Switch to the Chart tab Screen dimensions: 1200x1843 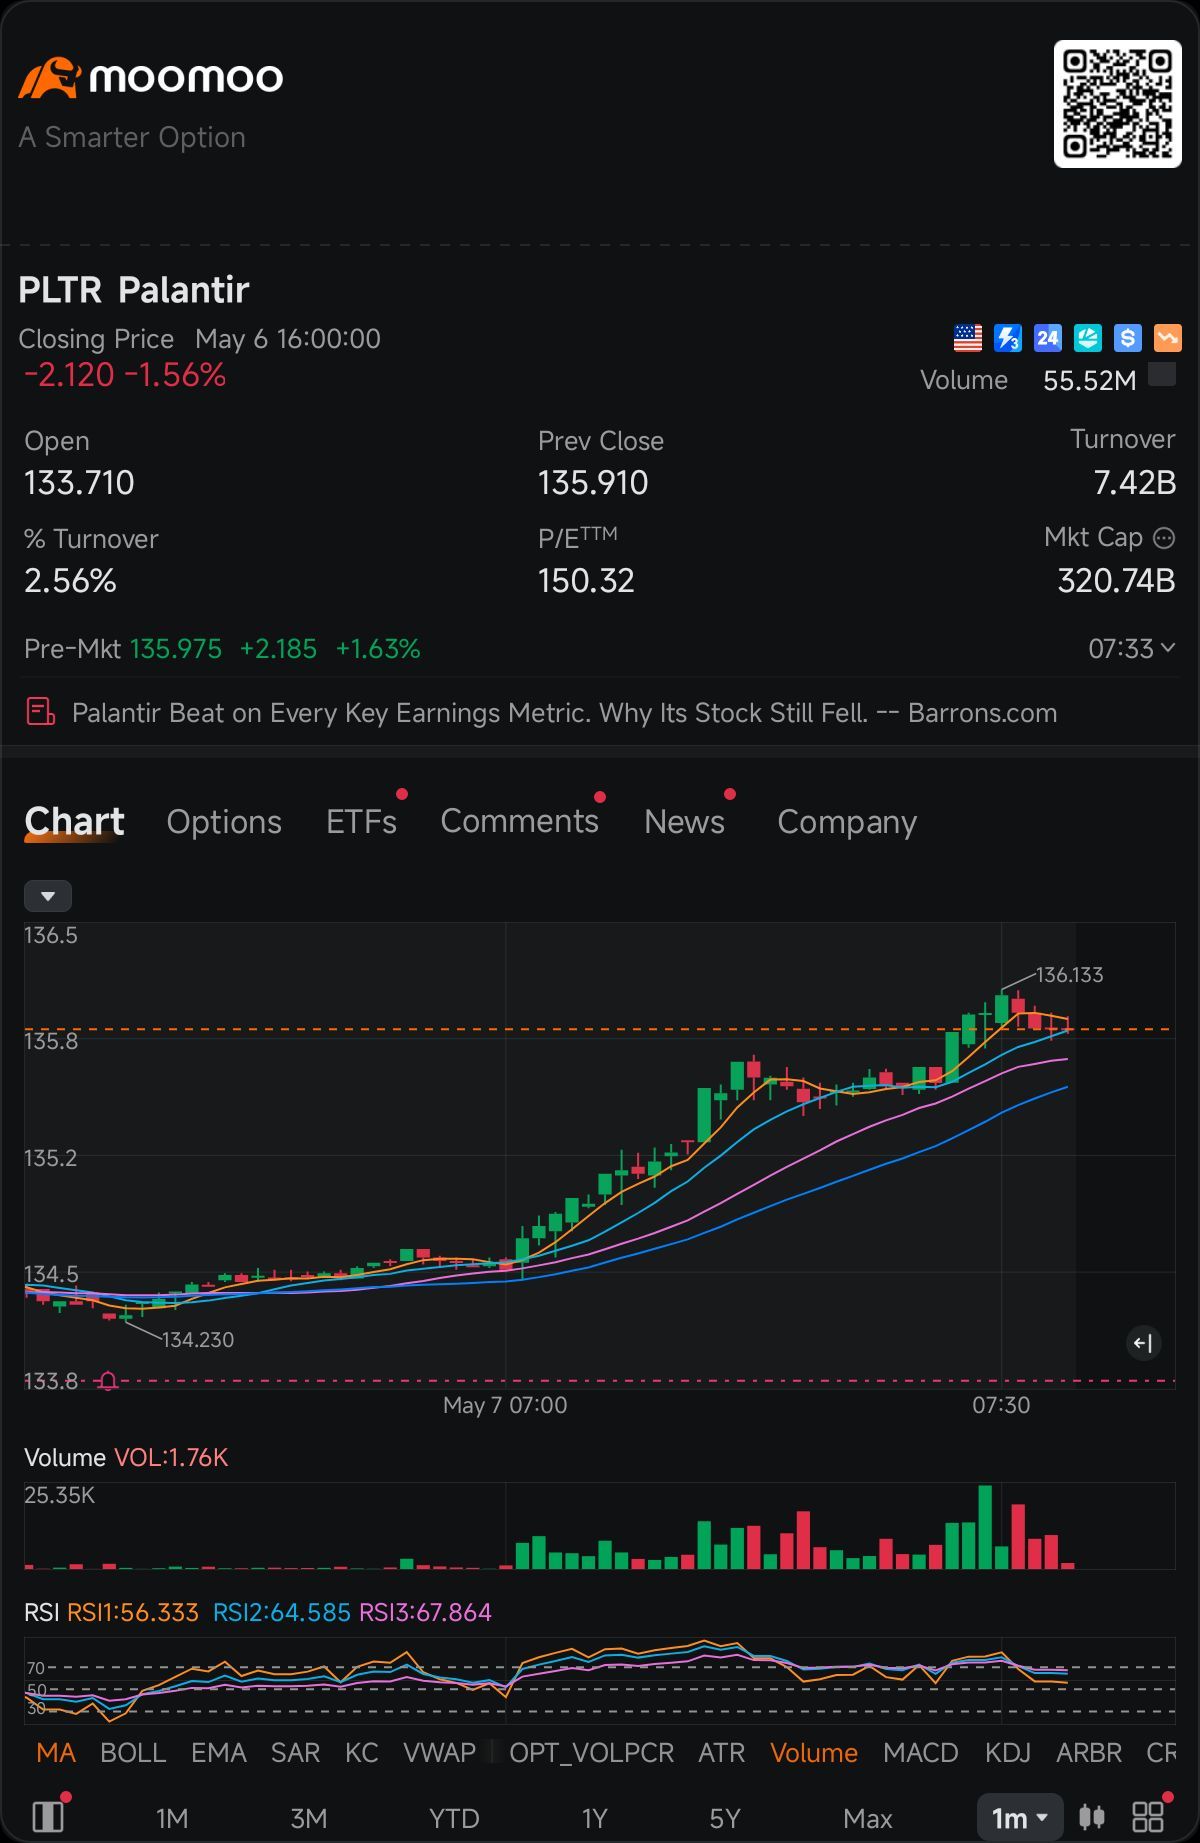[x=74, y=822]
